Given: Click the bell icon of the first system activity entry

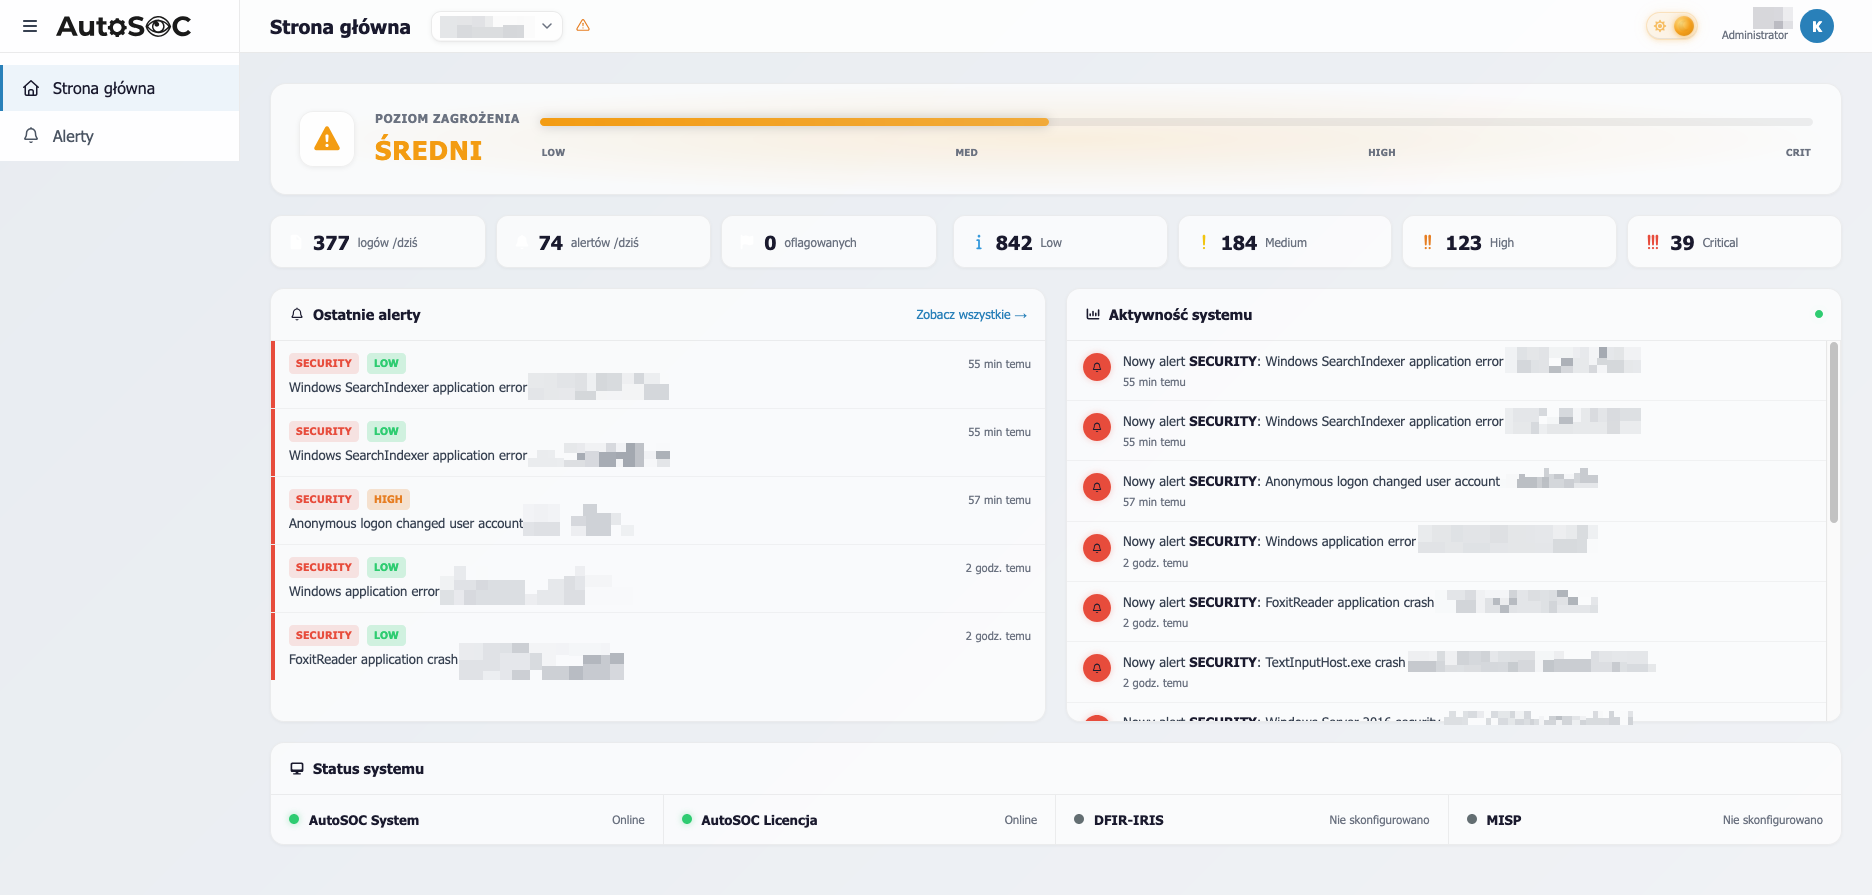Looking at the screenshot, I should pyautogui.click(x=1097, y=367).
